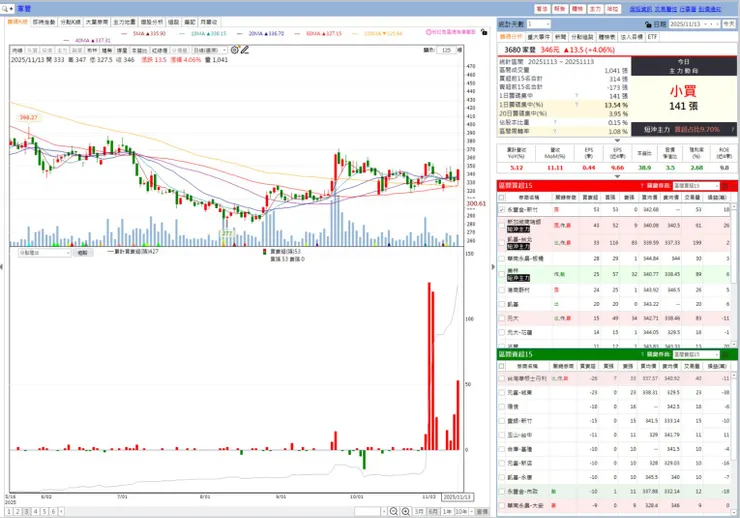Open the search magnifier dropdown beside 家登
The image size is (740, 518).
pyautogui.click(x=7, y=9)
